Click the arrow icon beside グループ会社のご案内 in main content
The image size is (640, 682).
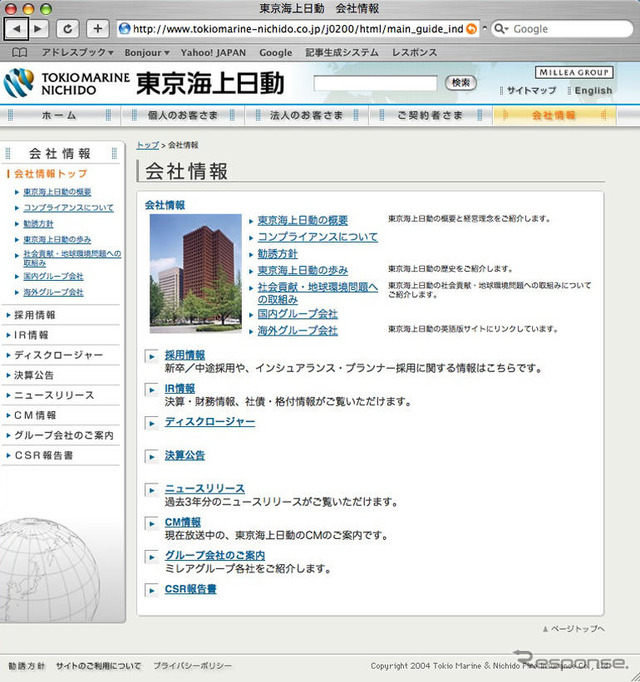click(x=151, y=557)
